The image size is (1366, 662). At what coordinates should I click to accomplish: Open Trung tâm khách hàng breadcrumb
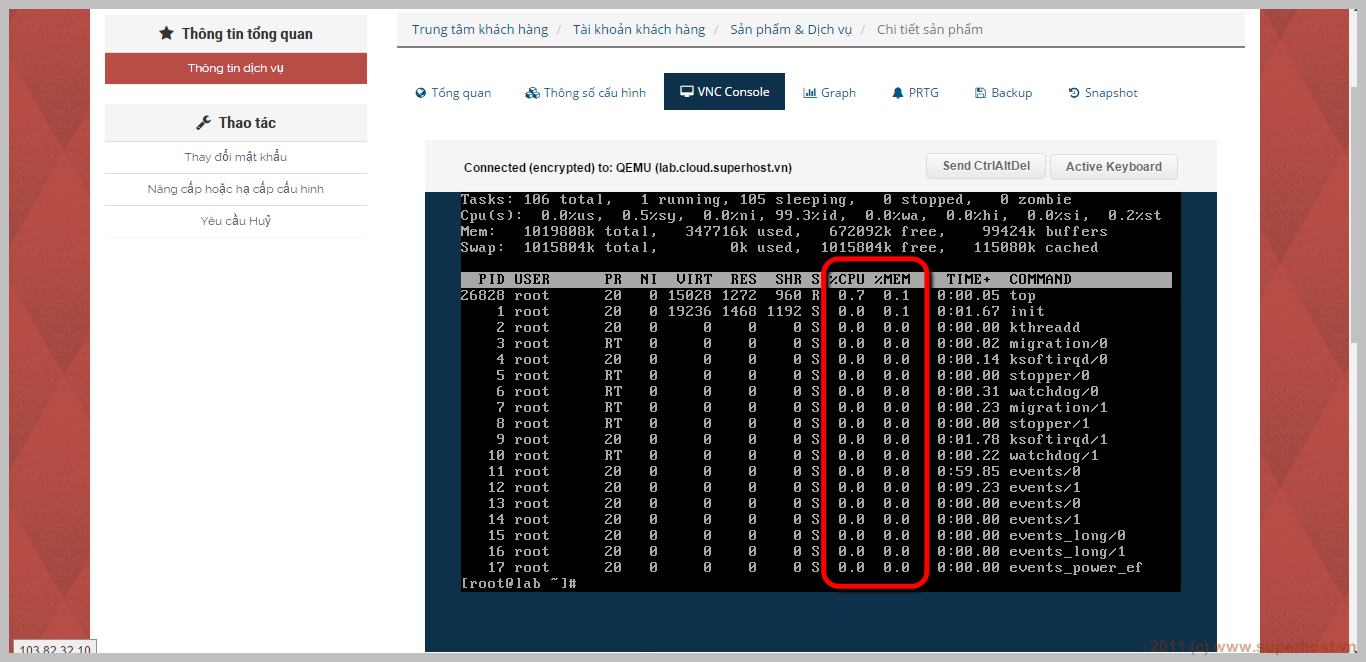[480, 29]
